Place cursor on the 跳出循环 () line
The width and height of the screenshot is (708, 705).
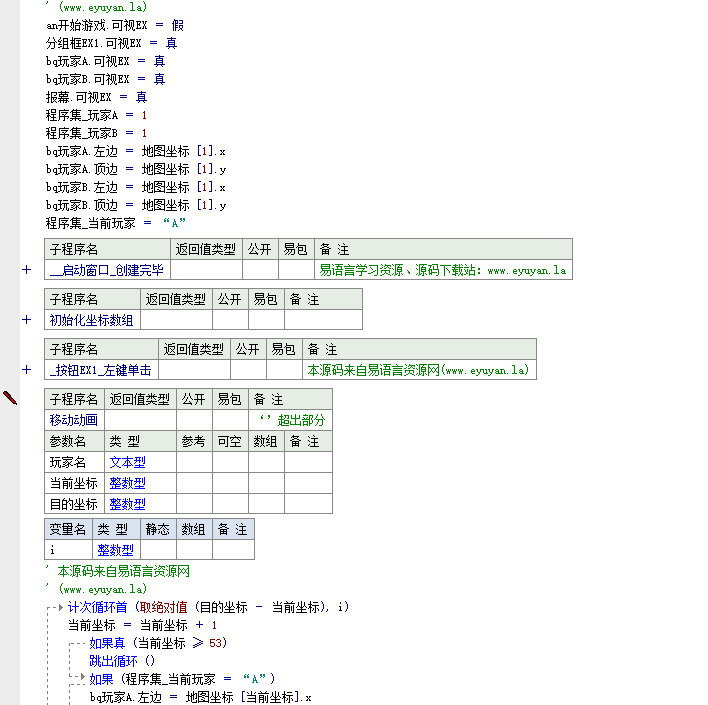coord(122,661)
